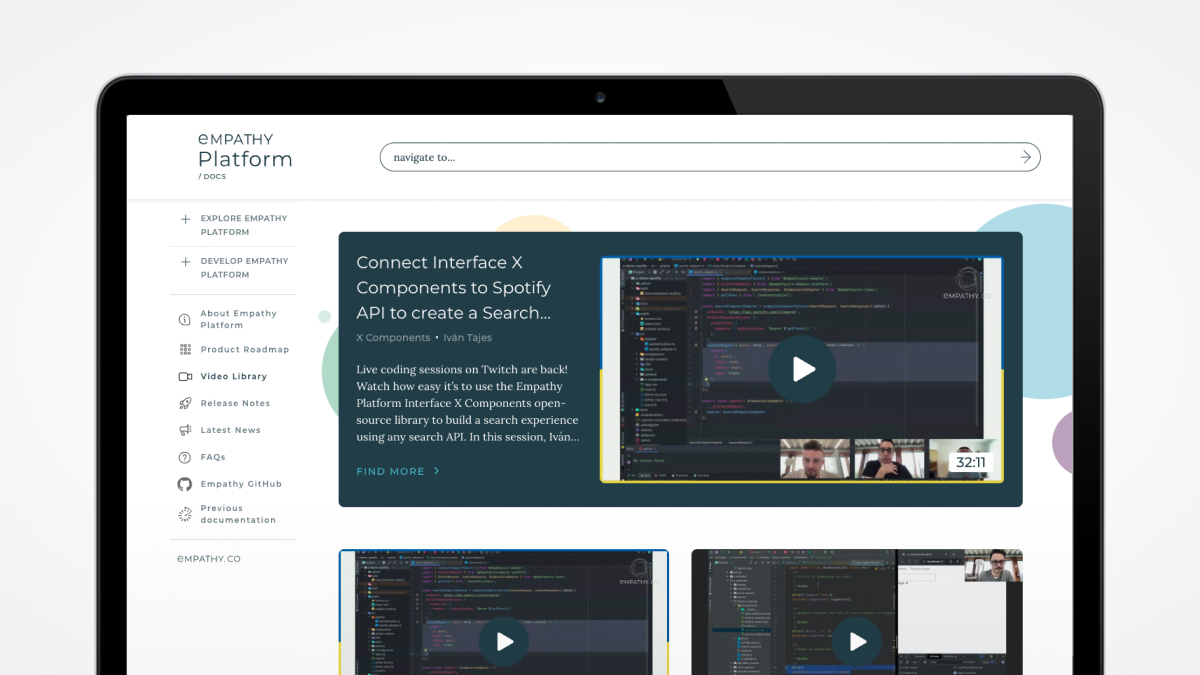Click the dashed circle icon beside Previous documentation
This screenshot has height=675, width=1200.
(x=185, y=514)
